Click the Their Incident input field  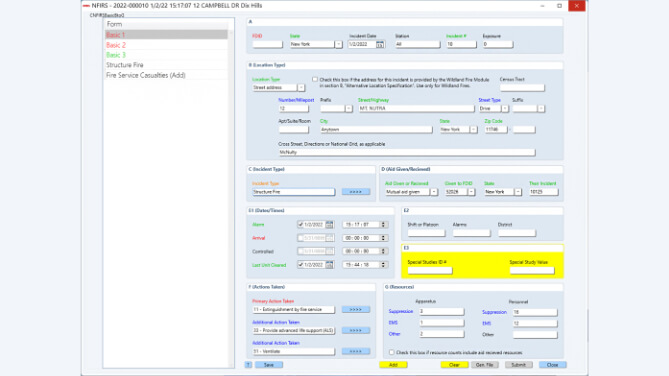click(x=544, y=192)
